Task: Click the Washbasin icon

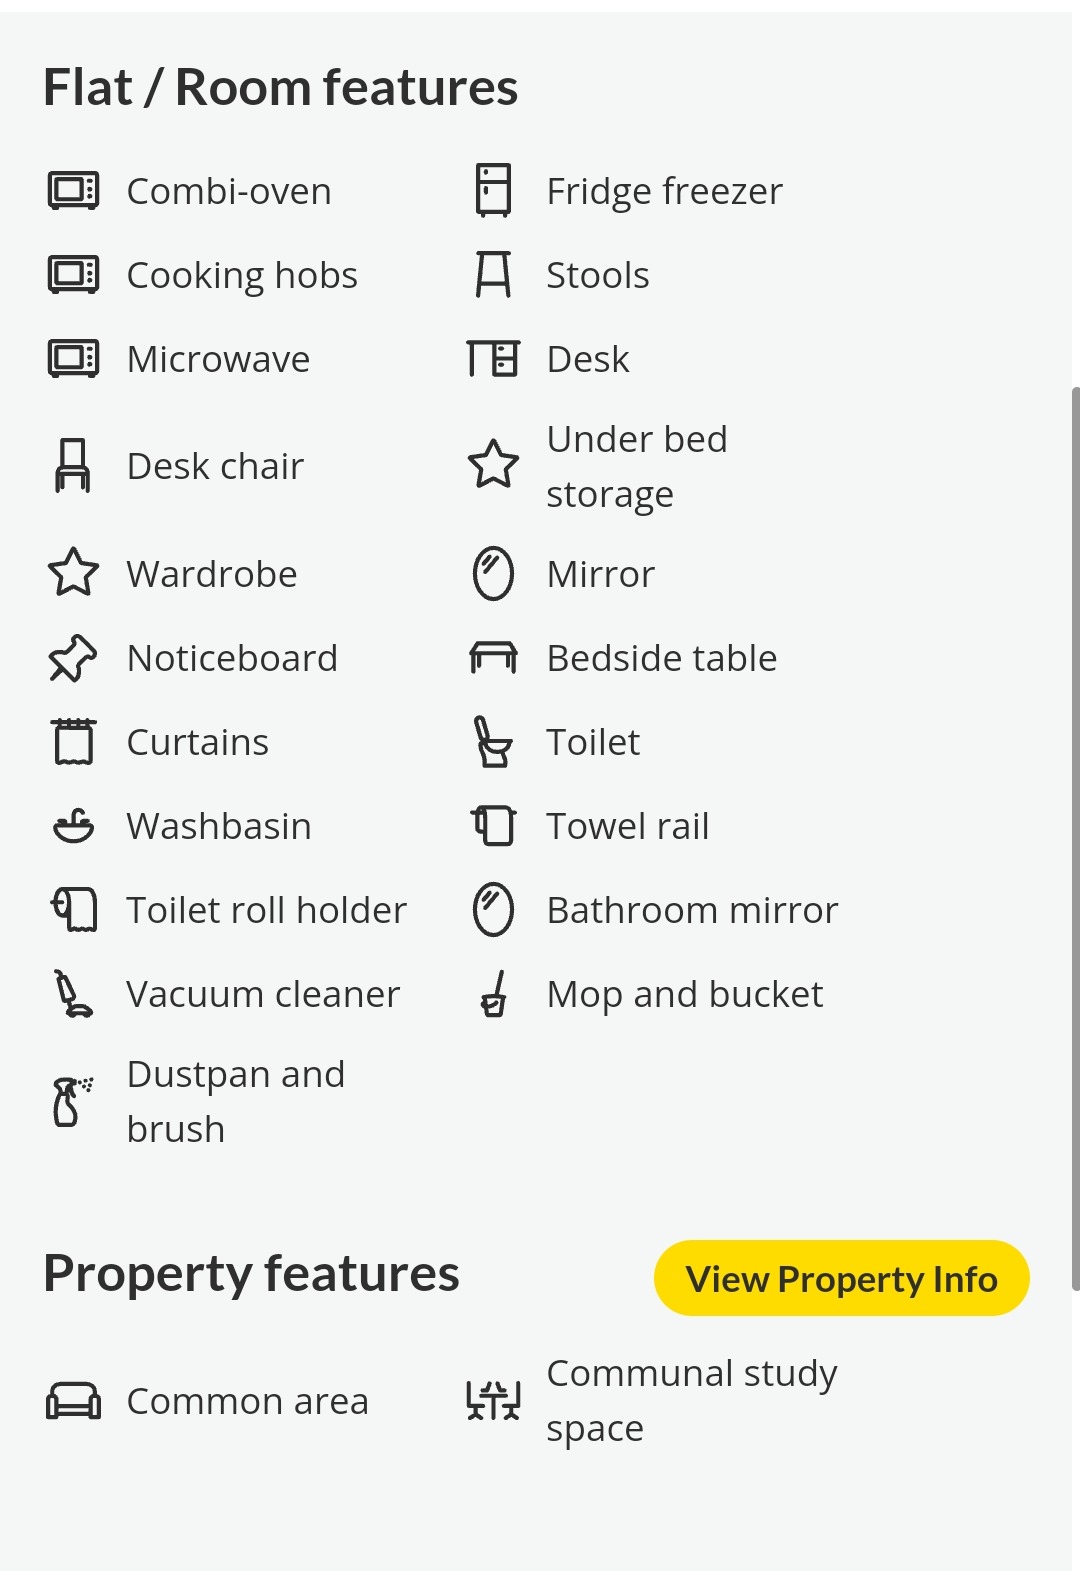Action: pos(73,826)
